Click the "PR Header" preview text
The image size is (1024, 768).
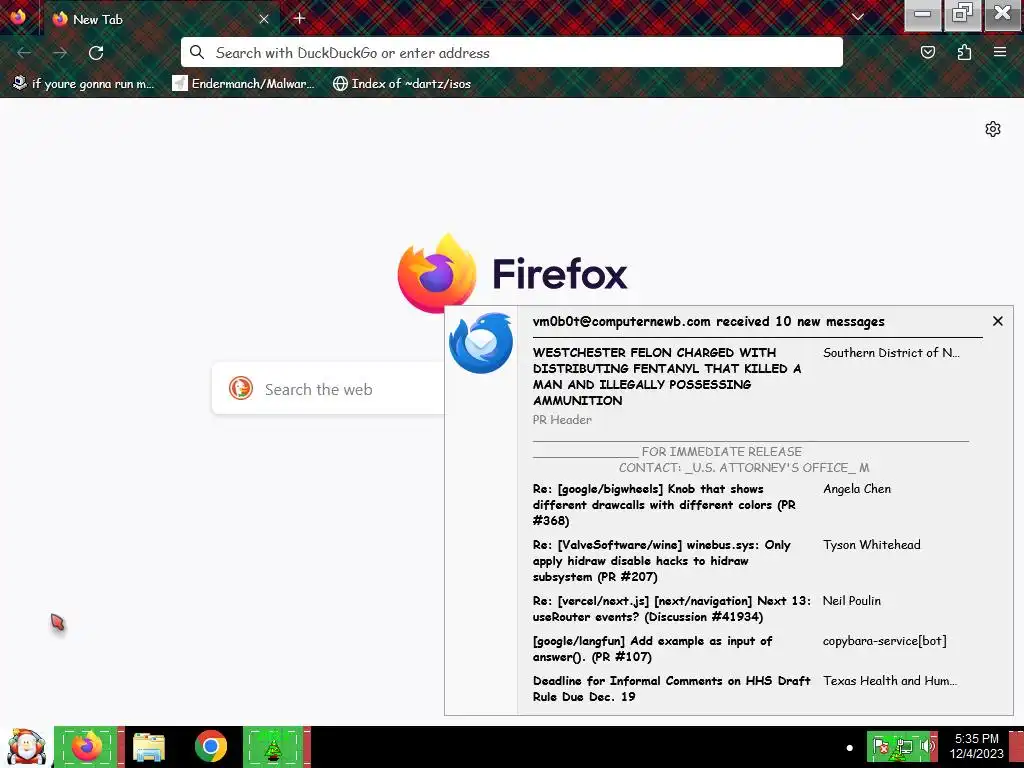point(562,420)
